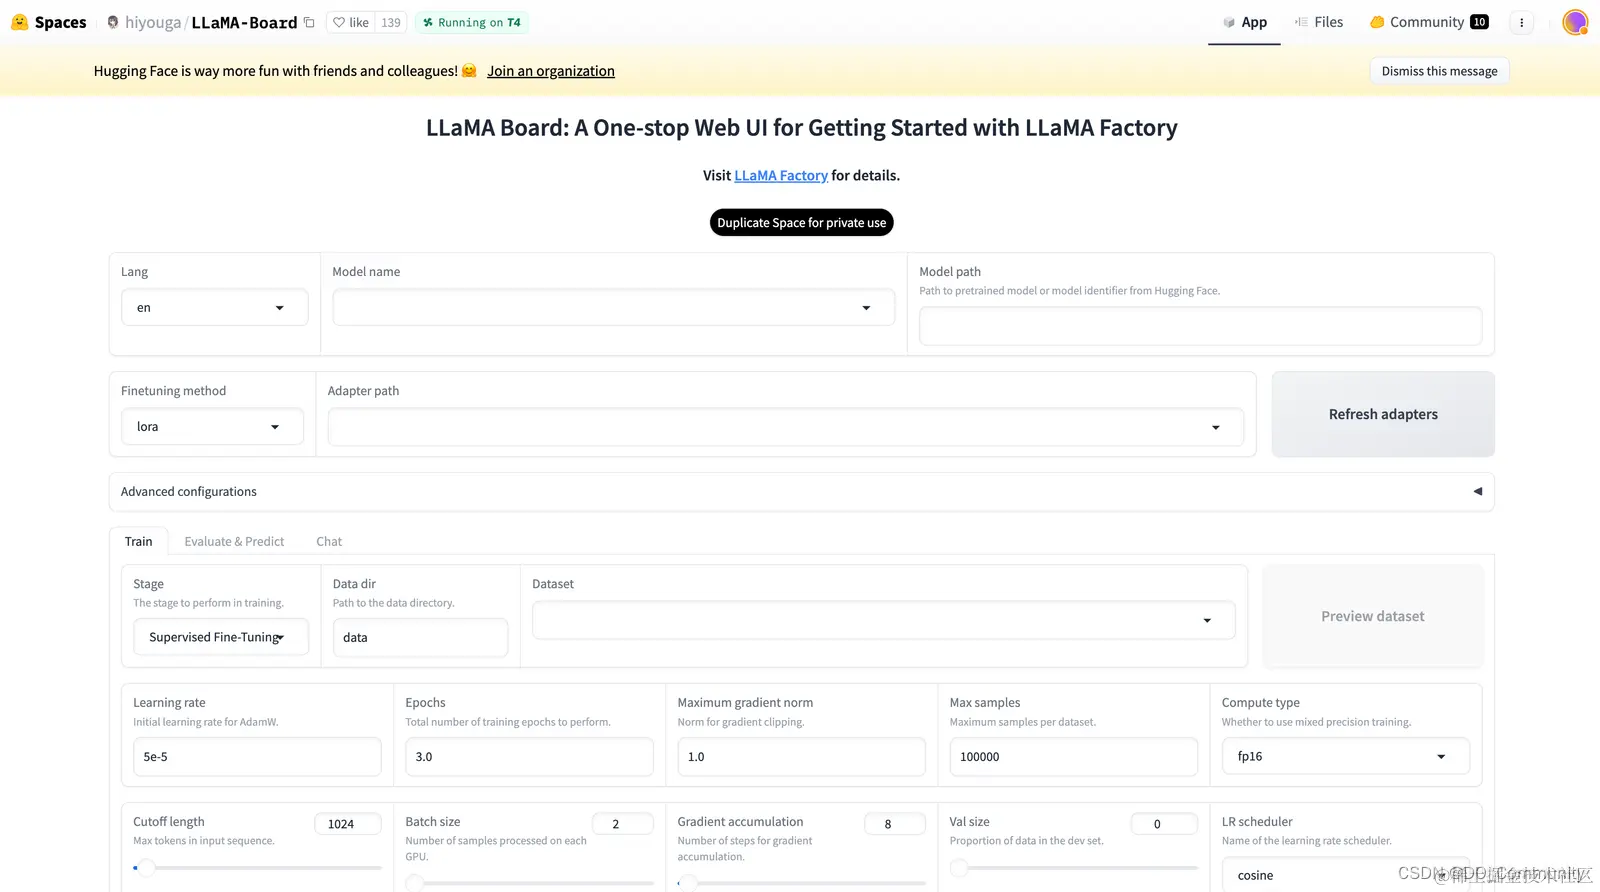Adjust the Batch size slider

[529, 883]
